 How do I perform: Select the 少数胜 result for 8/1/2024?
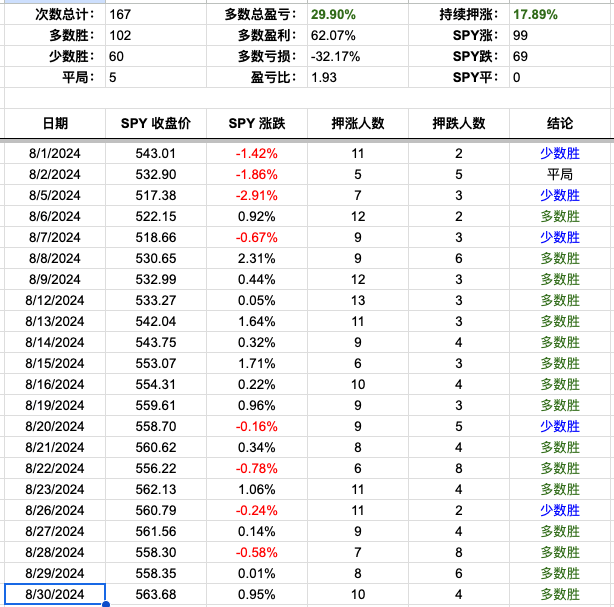[x=560, y=153]
